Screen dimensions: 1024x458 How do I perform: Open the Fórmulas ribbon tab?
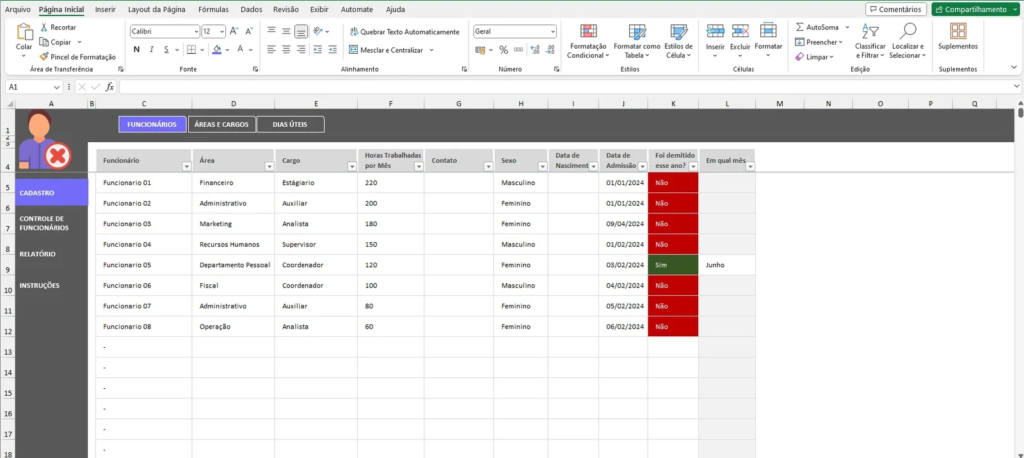[213, 9]
